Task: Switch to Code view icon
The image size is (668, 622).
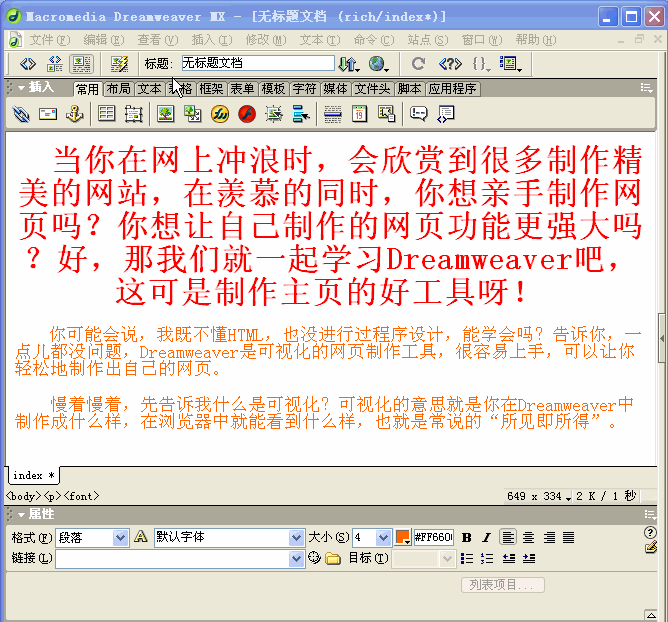Action: click(x=28, y=64)
